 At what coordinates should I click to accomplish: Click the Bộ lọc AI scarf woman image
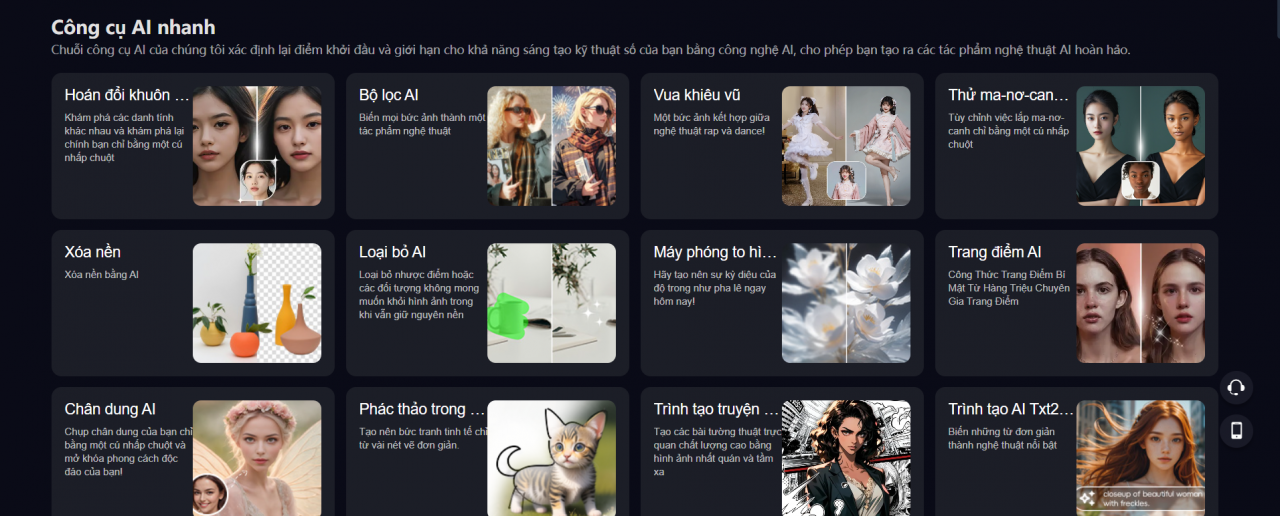pos(551,146)
